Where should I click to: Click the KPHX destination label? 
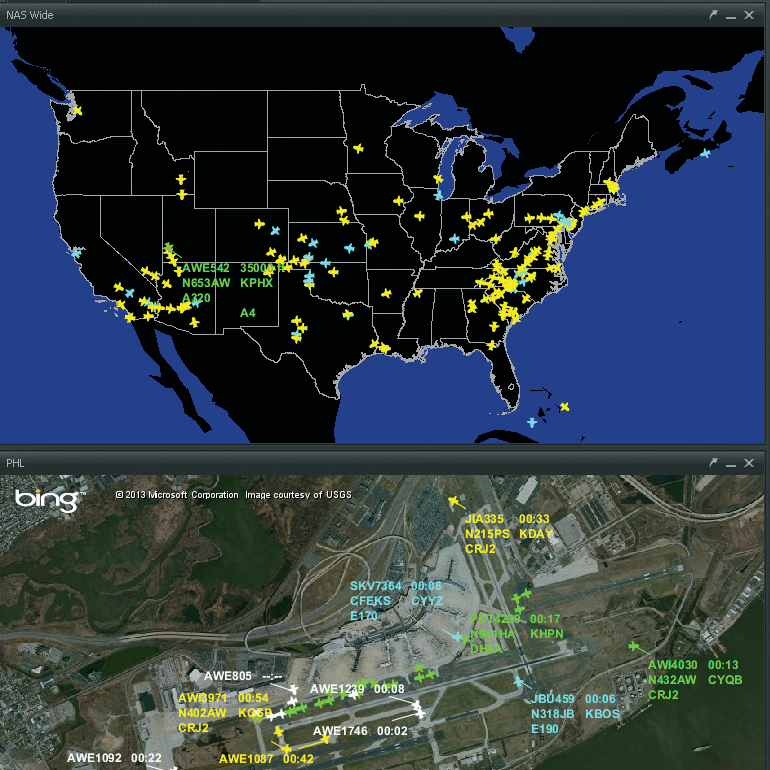click(256, 283)
